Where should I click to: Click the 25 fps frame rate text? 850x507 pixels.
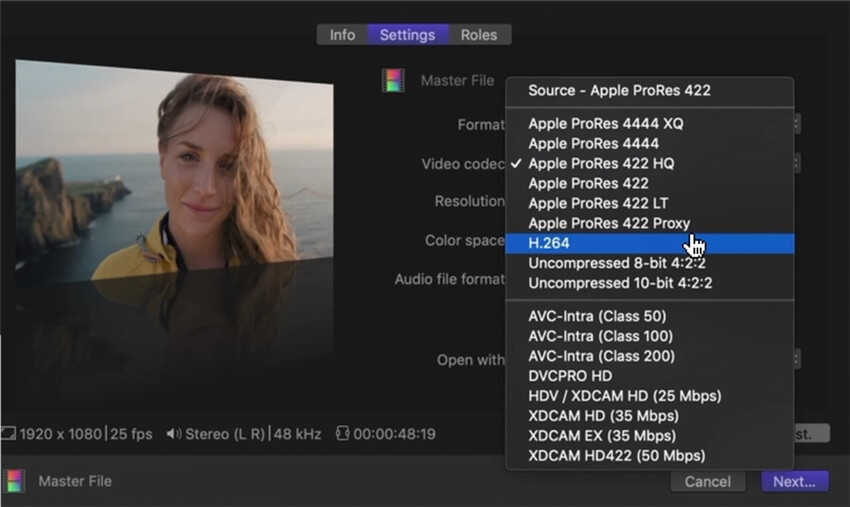131,434
